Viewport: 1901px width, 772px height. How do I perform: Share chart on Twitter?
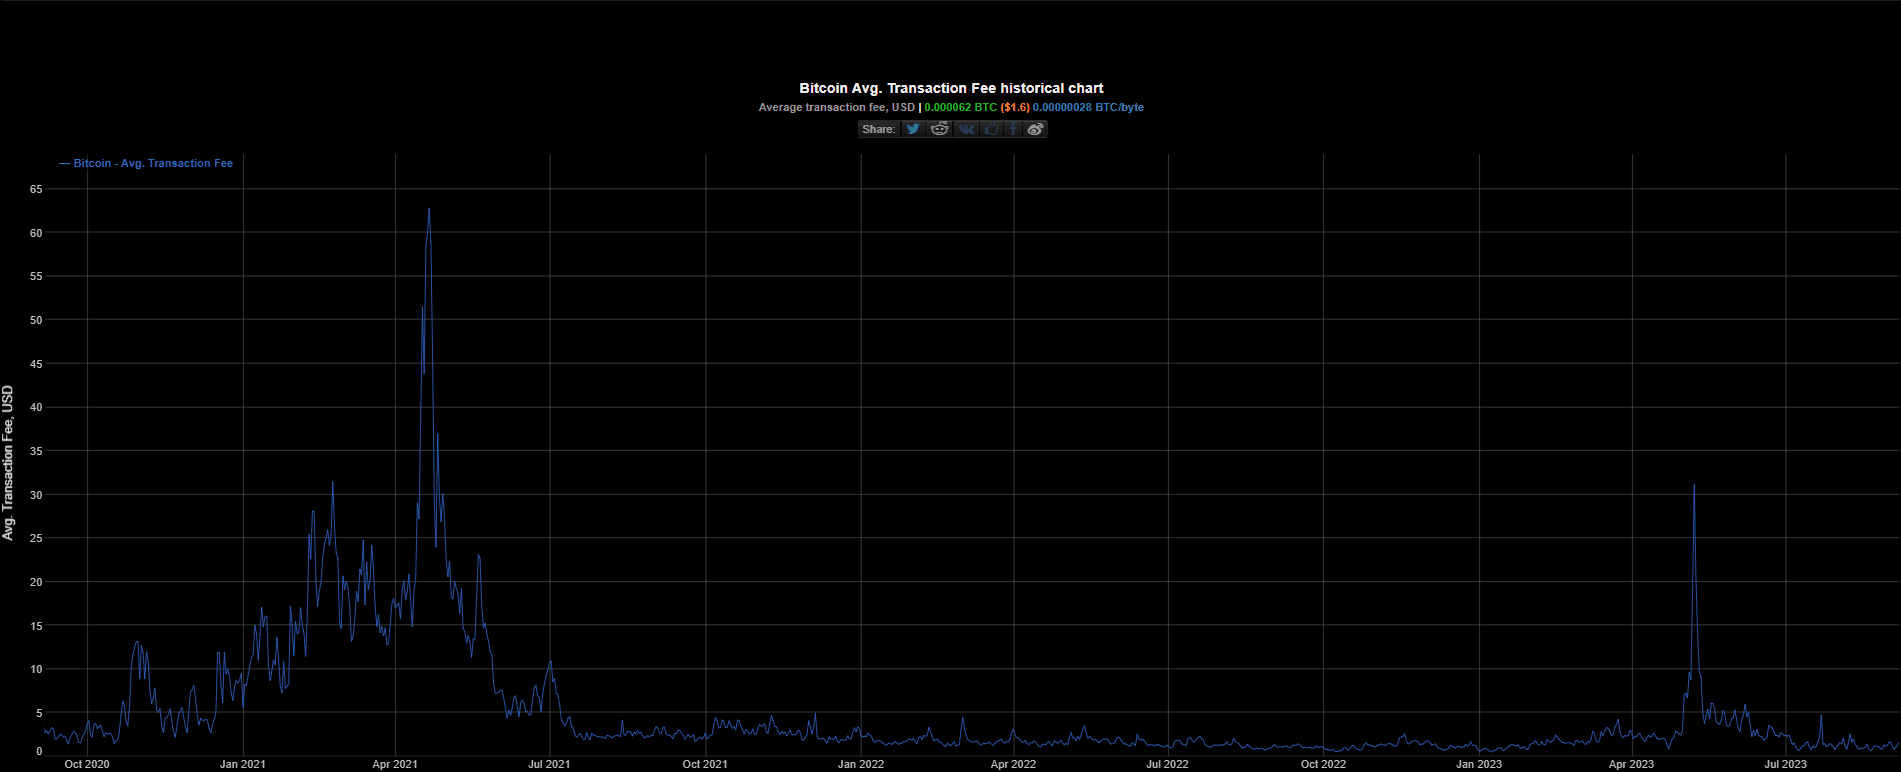(913, 129)
